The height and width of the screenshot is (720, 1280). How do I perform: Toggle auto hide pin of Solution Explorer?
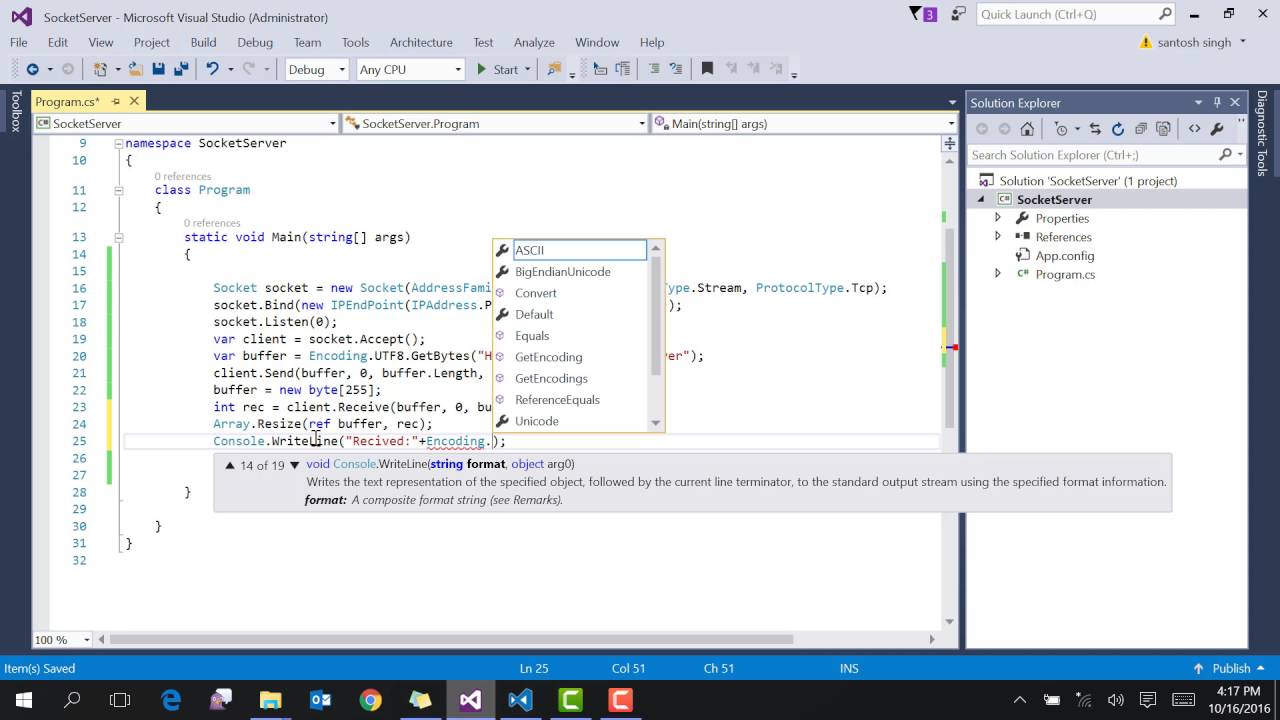[x=1217, y=102]
